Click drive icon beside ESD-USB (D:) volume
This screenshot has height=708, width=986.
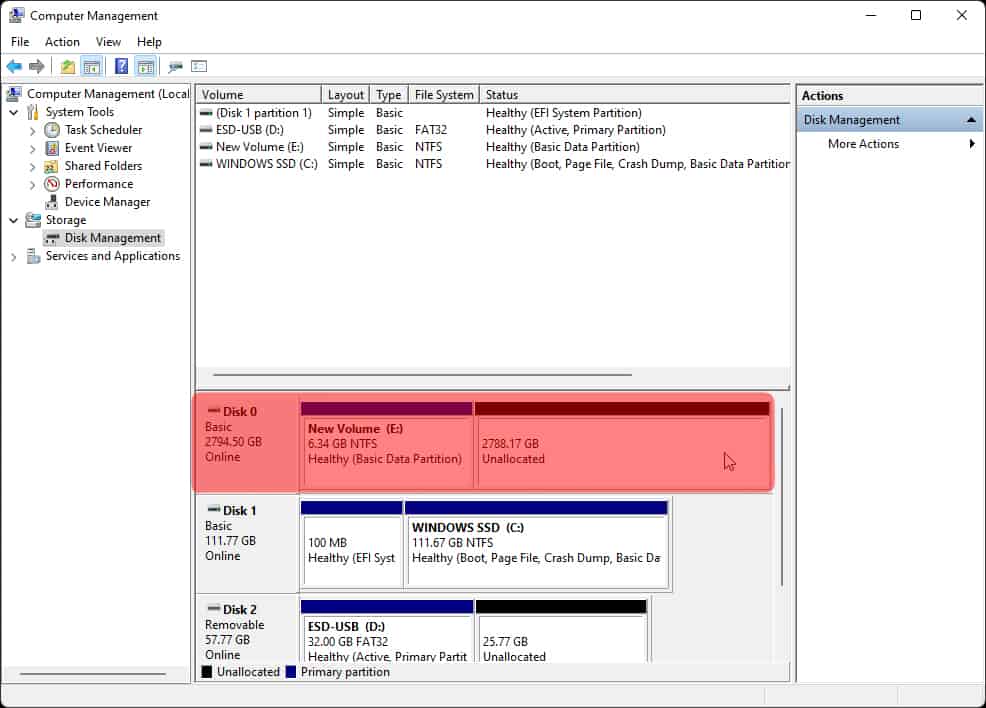pos(206,130)
